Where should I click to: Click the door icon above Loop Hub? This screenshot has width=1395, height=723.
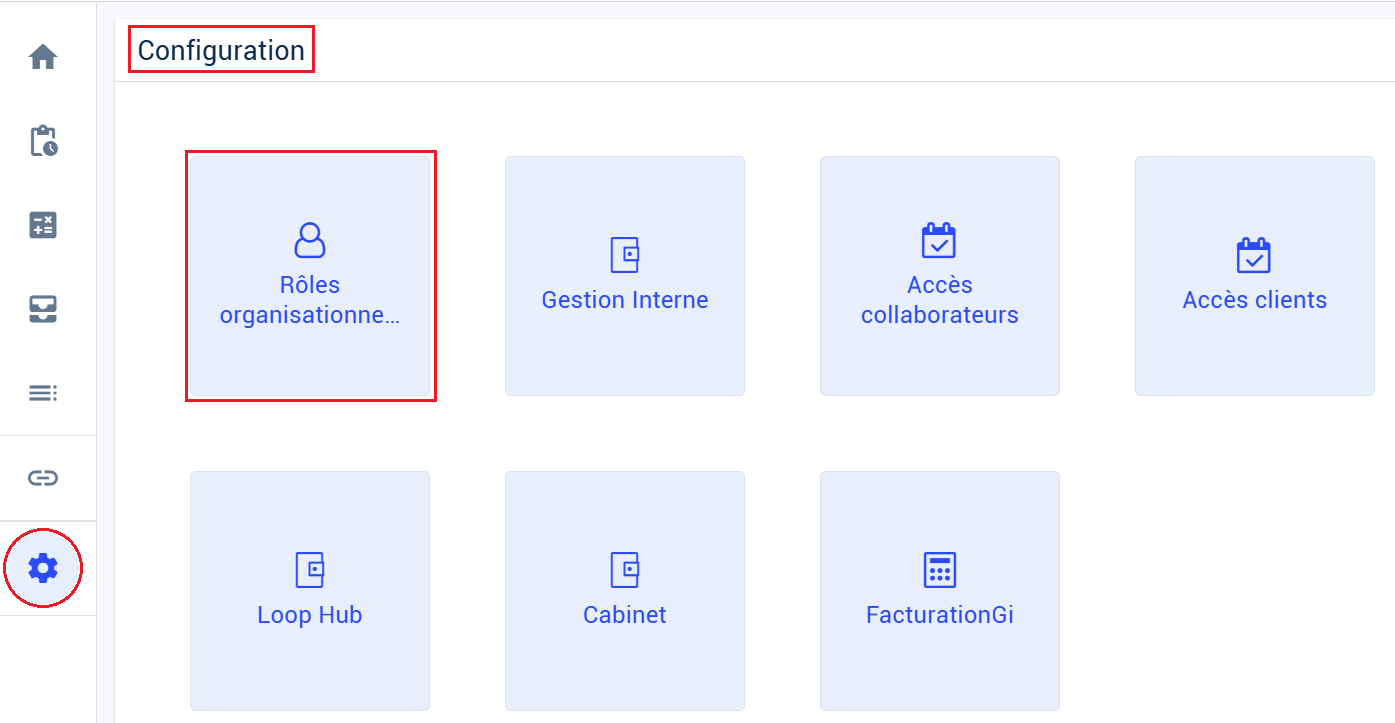(310, 570)
